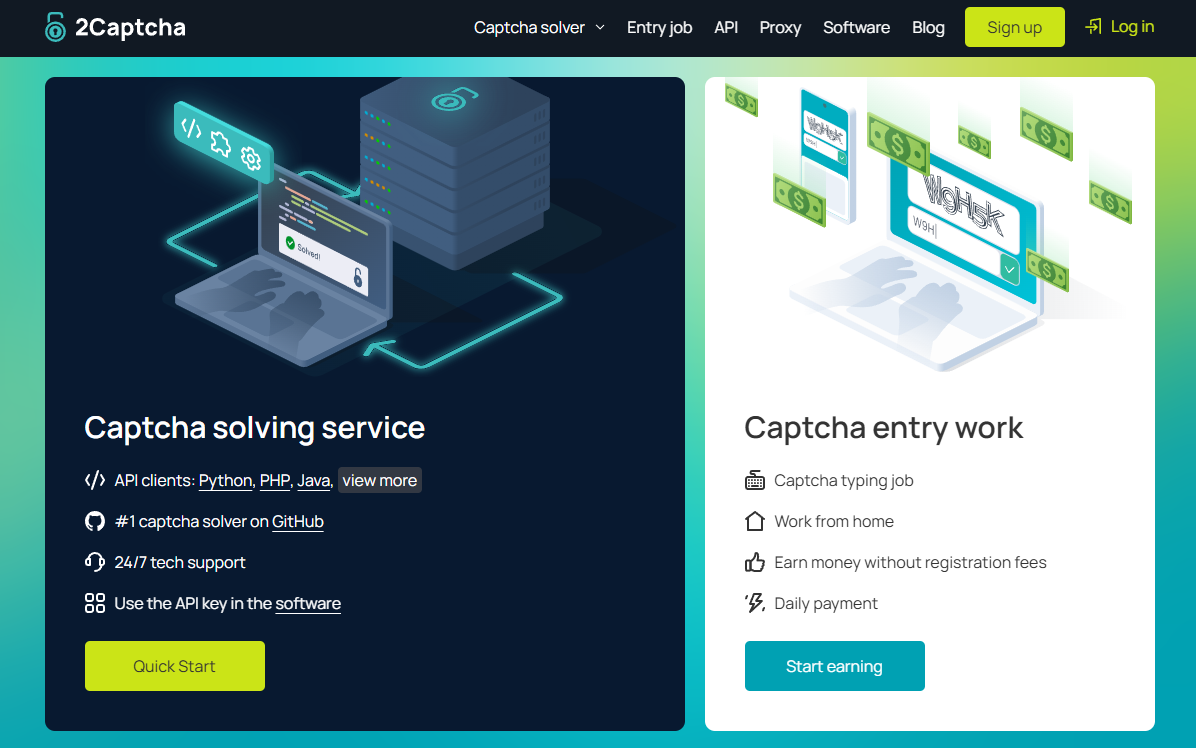The width and height of the screenshot is (1196, 748).
Task: Expand the view more API clients list
Action: point(379,481)
